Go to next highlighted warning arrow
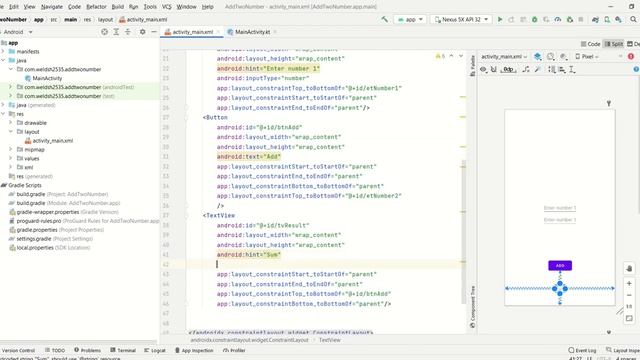This screenshot has width=640, height=360. point(461,56)
